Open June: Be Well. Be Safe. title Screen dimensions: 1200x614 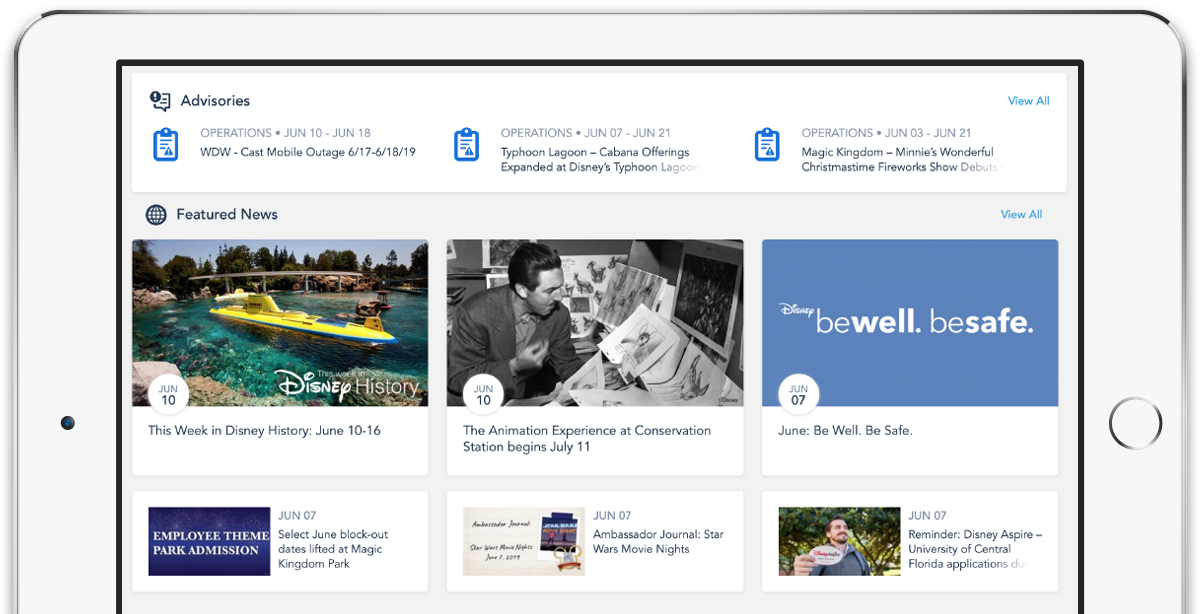[845, 431]
